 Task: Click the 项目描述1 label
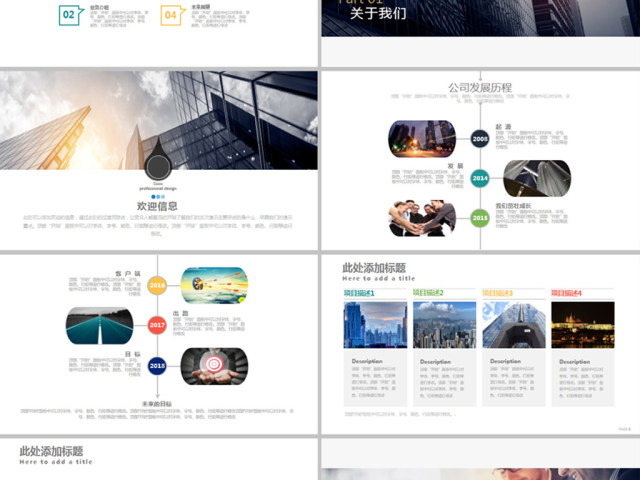coord(359,293)
